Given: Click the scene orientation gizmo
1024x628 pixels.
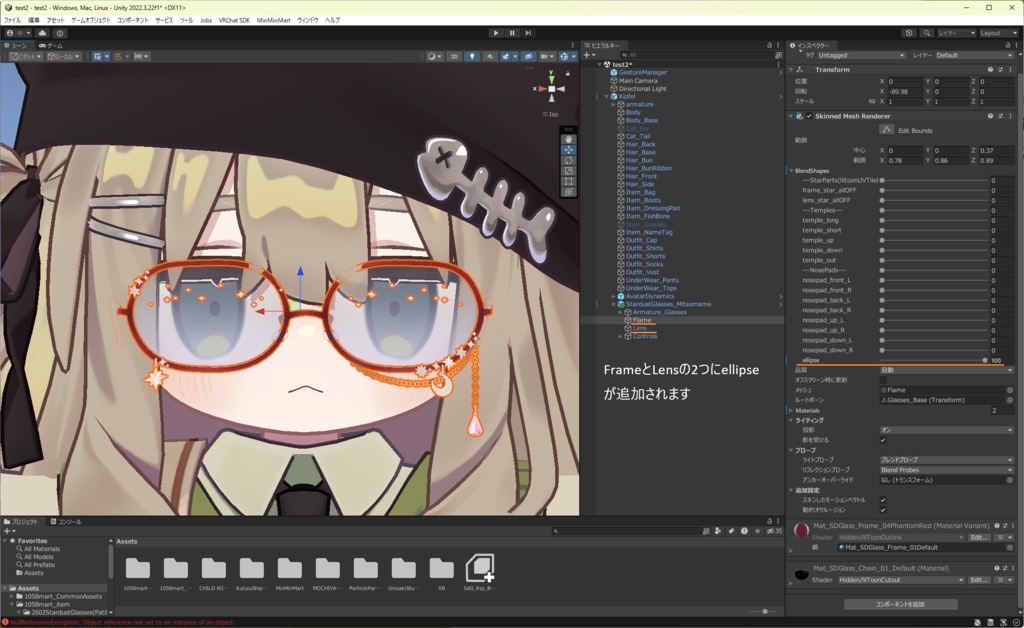Looking at the screenshot, I should (x=552, y=89).
